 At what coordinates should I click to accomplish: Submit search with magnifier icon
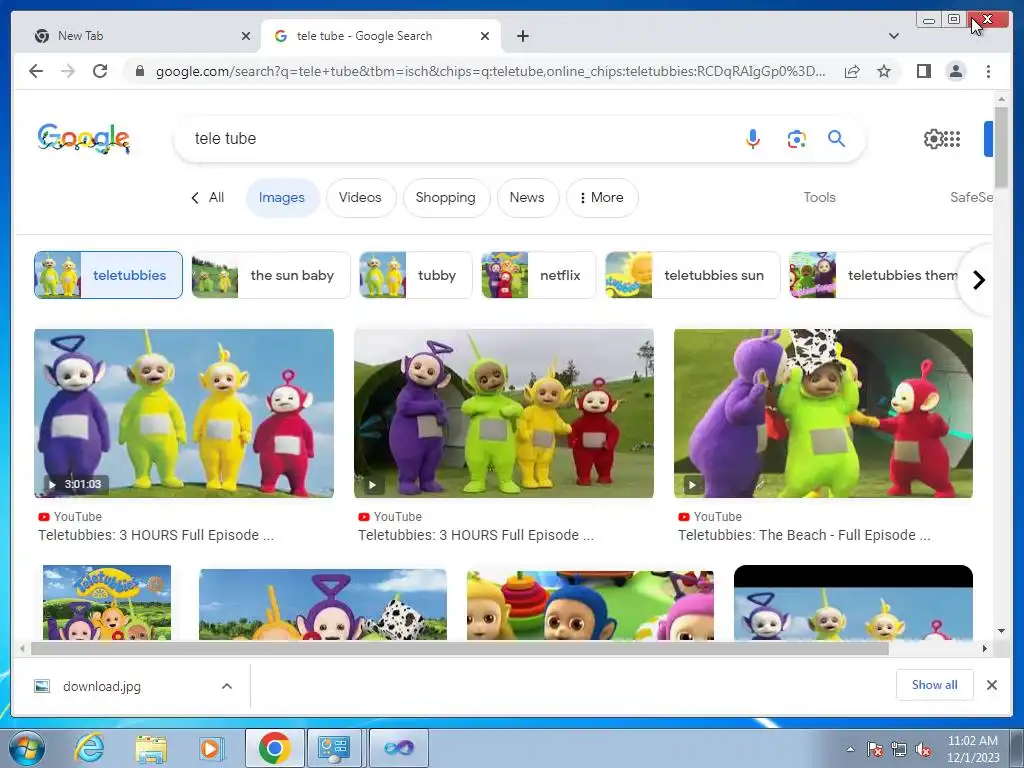click(837, 138)
